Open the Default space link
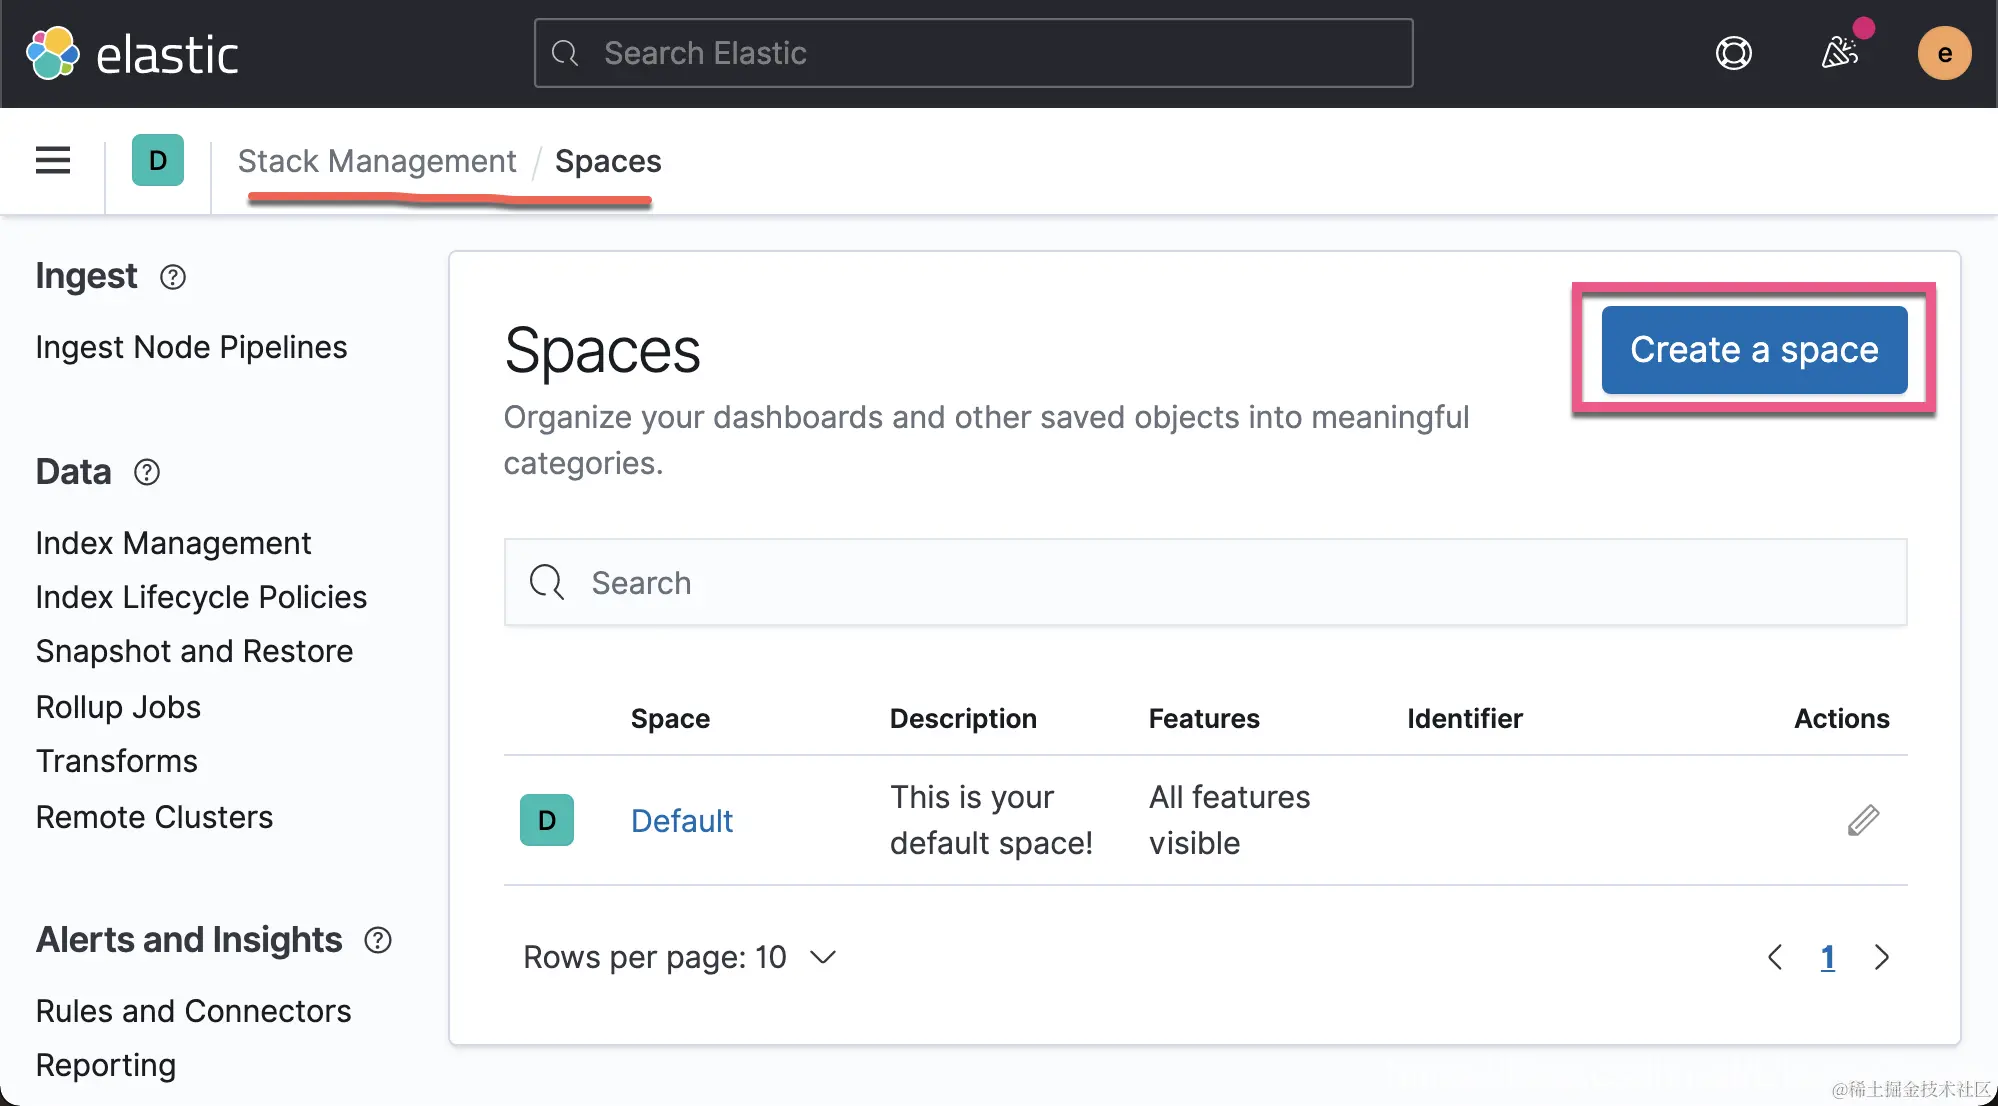This screenshot has height=1106, width=1998. point(681,821)
